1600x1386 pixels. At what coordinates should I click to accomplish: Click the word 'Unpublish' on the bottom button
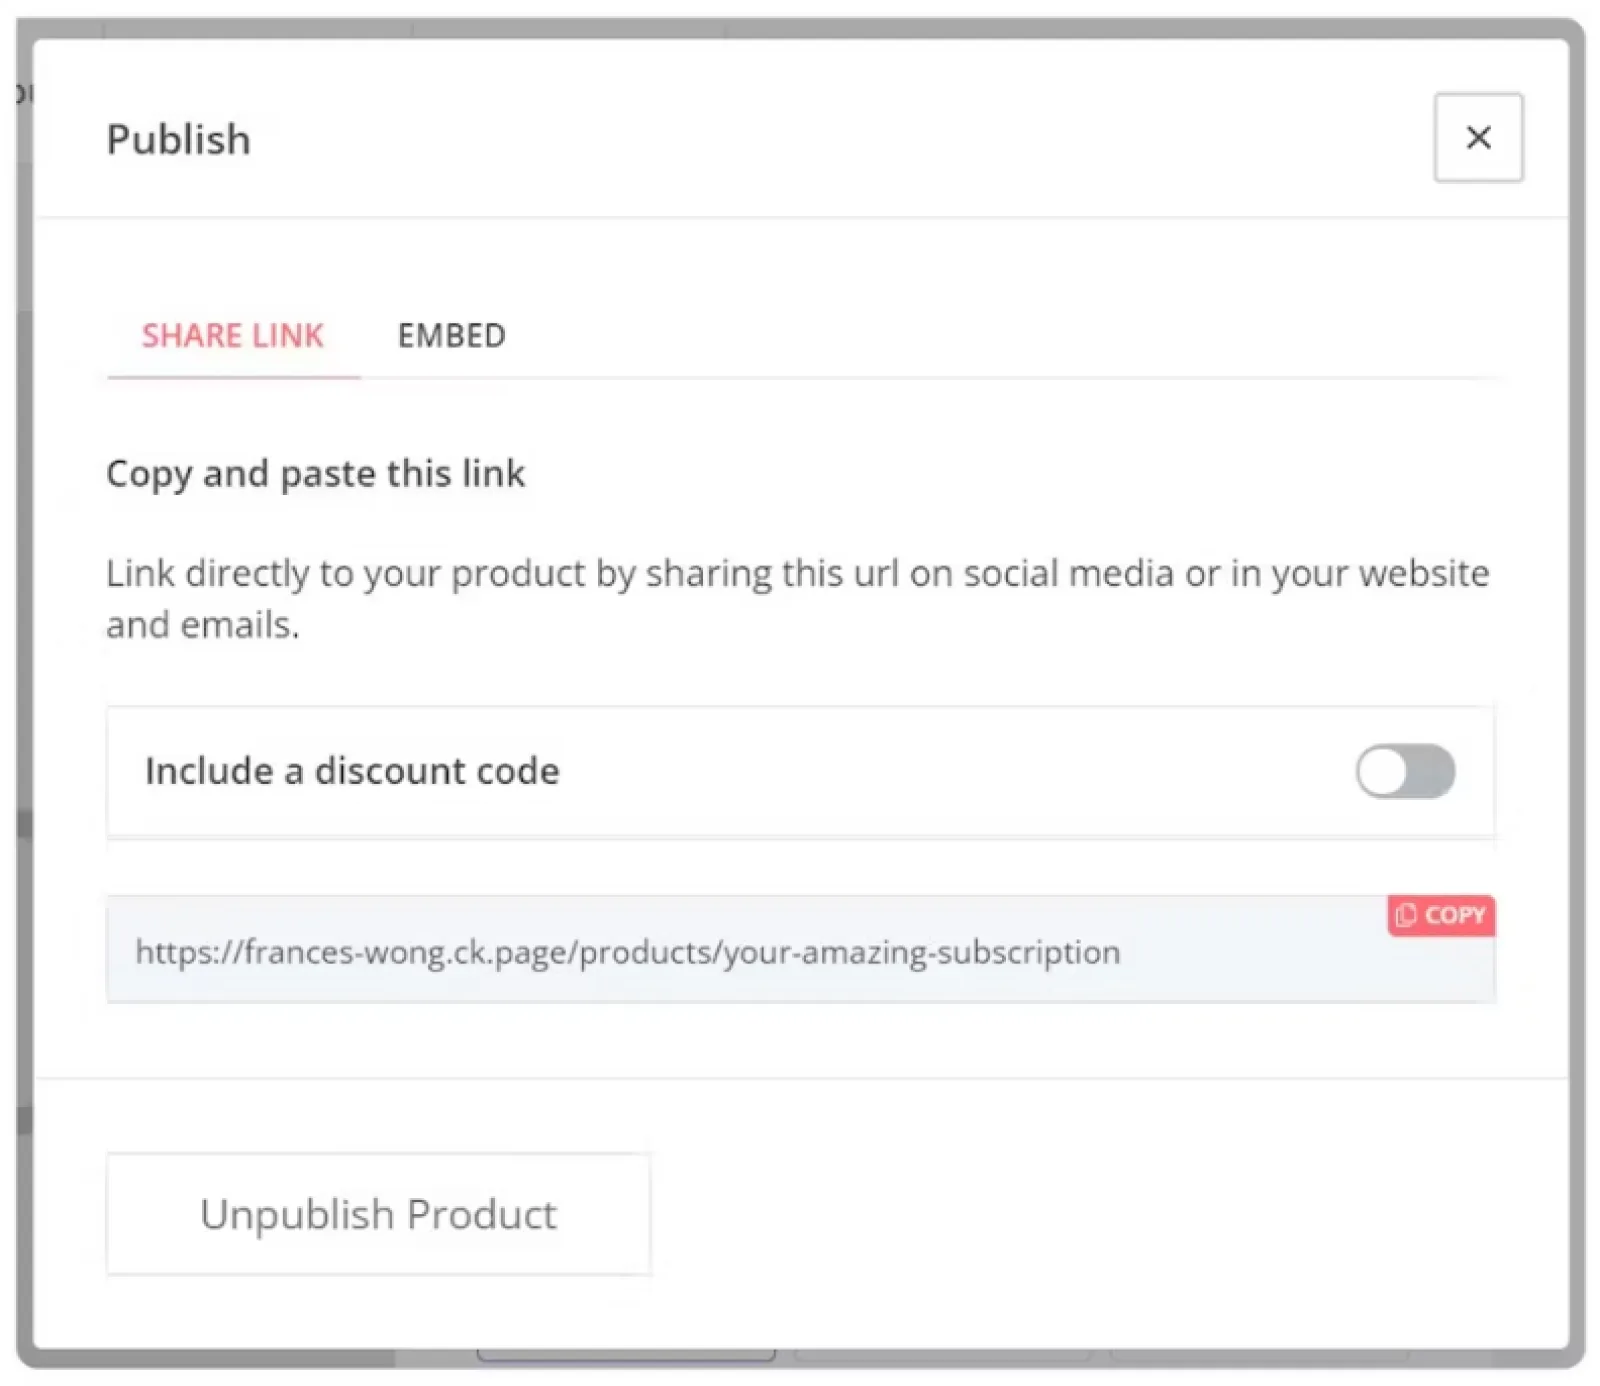pyautogui.click(x=297, y=1214)
